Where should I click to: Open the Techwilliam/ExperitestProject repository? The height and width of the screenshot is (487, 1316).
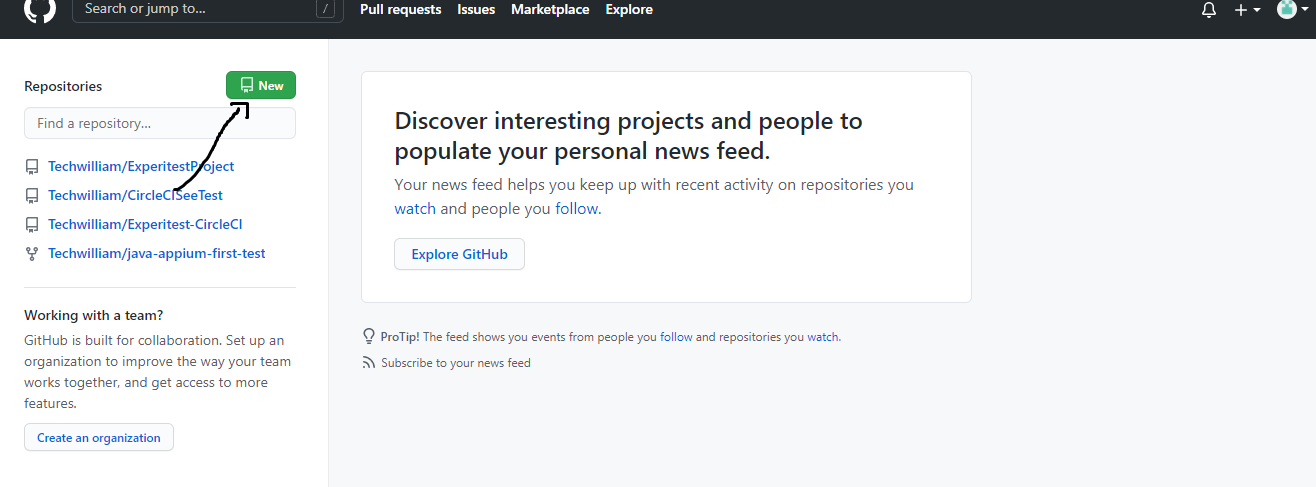[x=141, y=167]
